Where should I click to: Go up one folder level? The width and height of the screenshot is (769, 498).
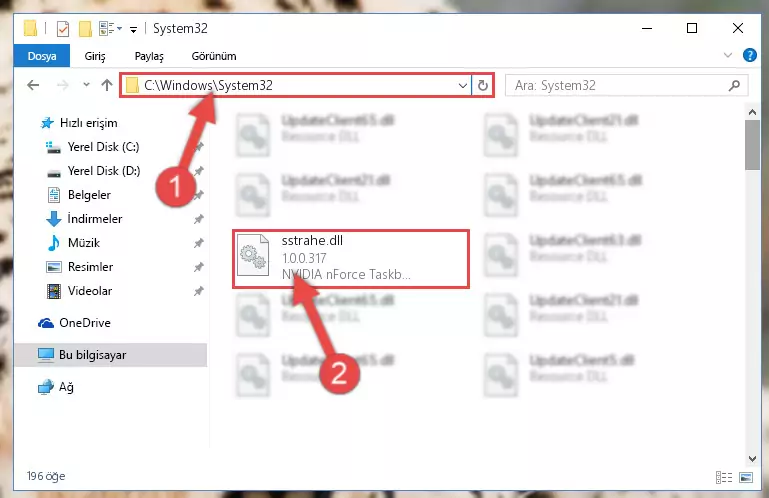pyautogui.click(x=106, y=85)
